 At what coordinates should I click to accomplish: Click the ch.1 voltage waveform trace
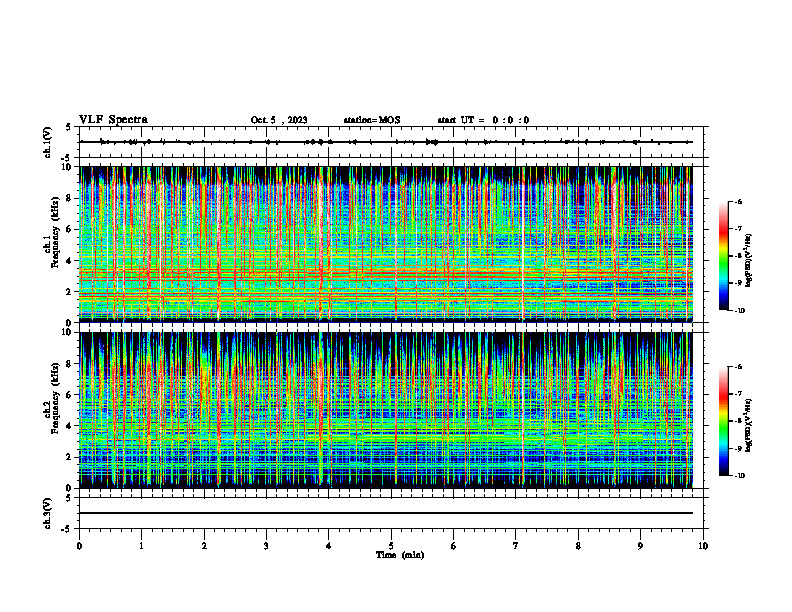tap(386, 142)
